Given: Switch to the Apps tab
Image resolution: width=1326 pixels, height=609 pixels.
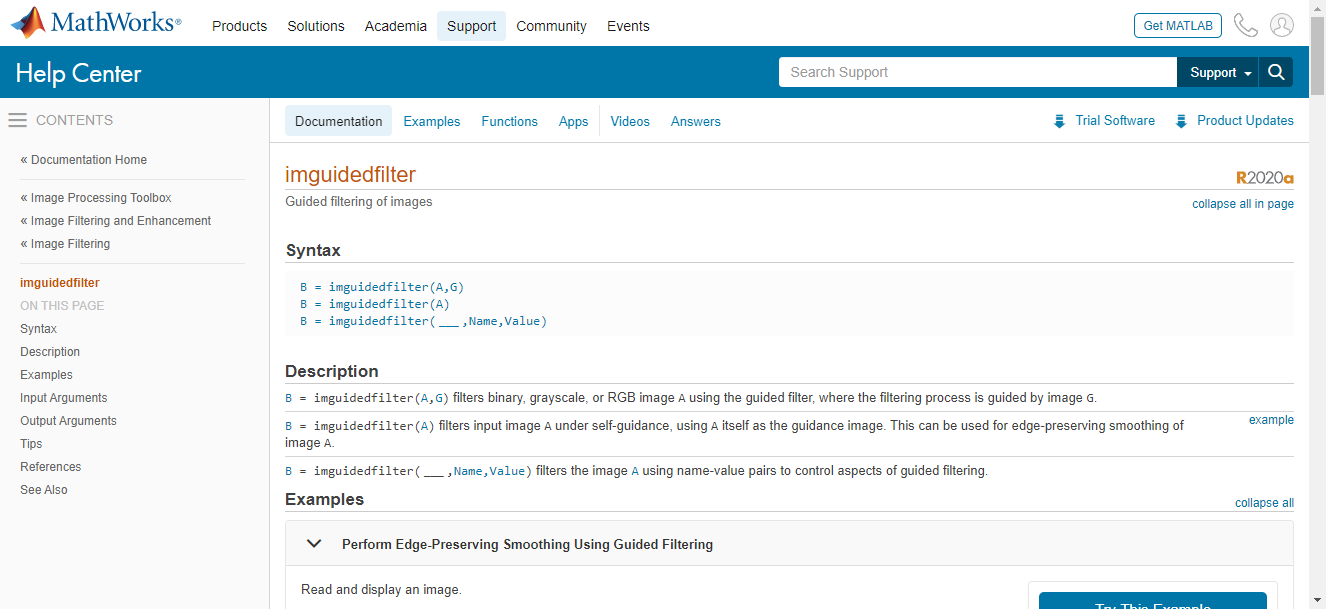Looking at the screenshot, I should [573, 121].
